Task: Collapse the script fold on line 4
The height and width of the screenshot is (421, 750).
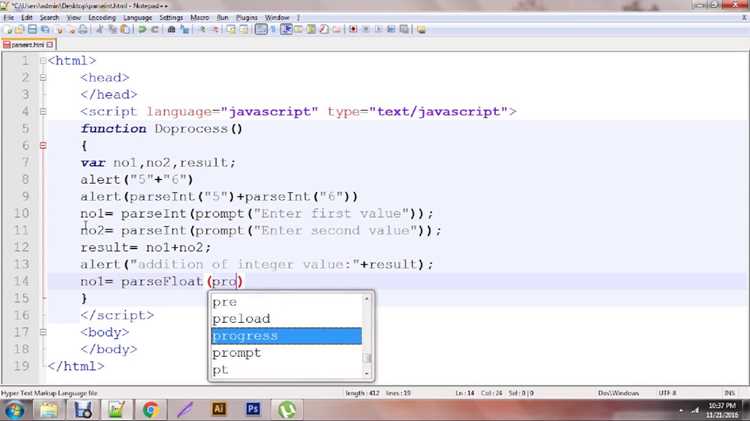Action: click(x=43, y=111)
